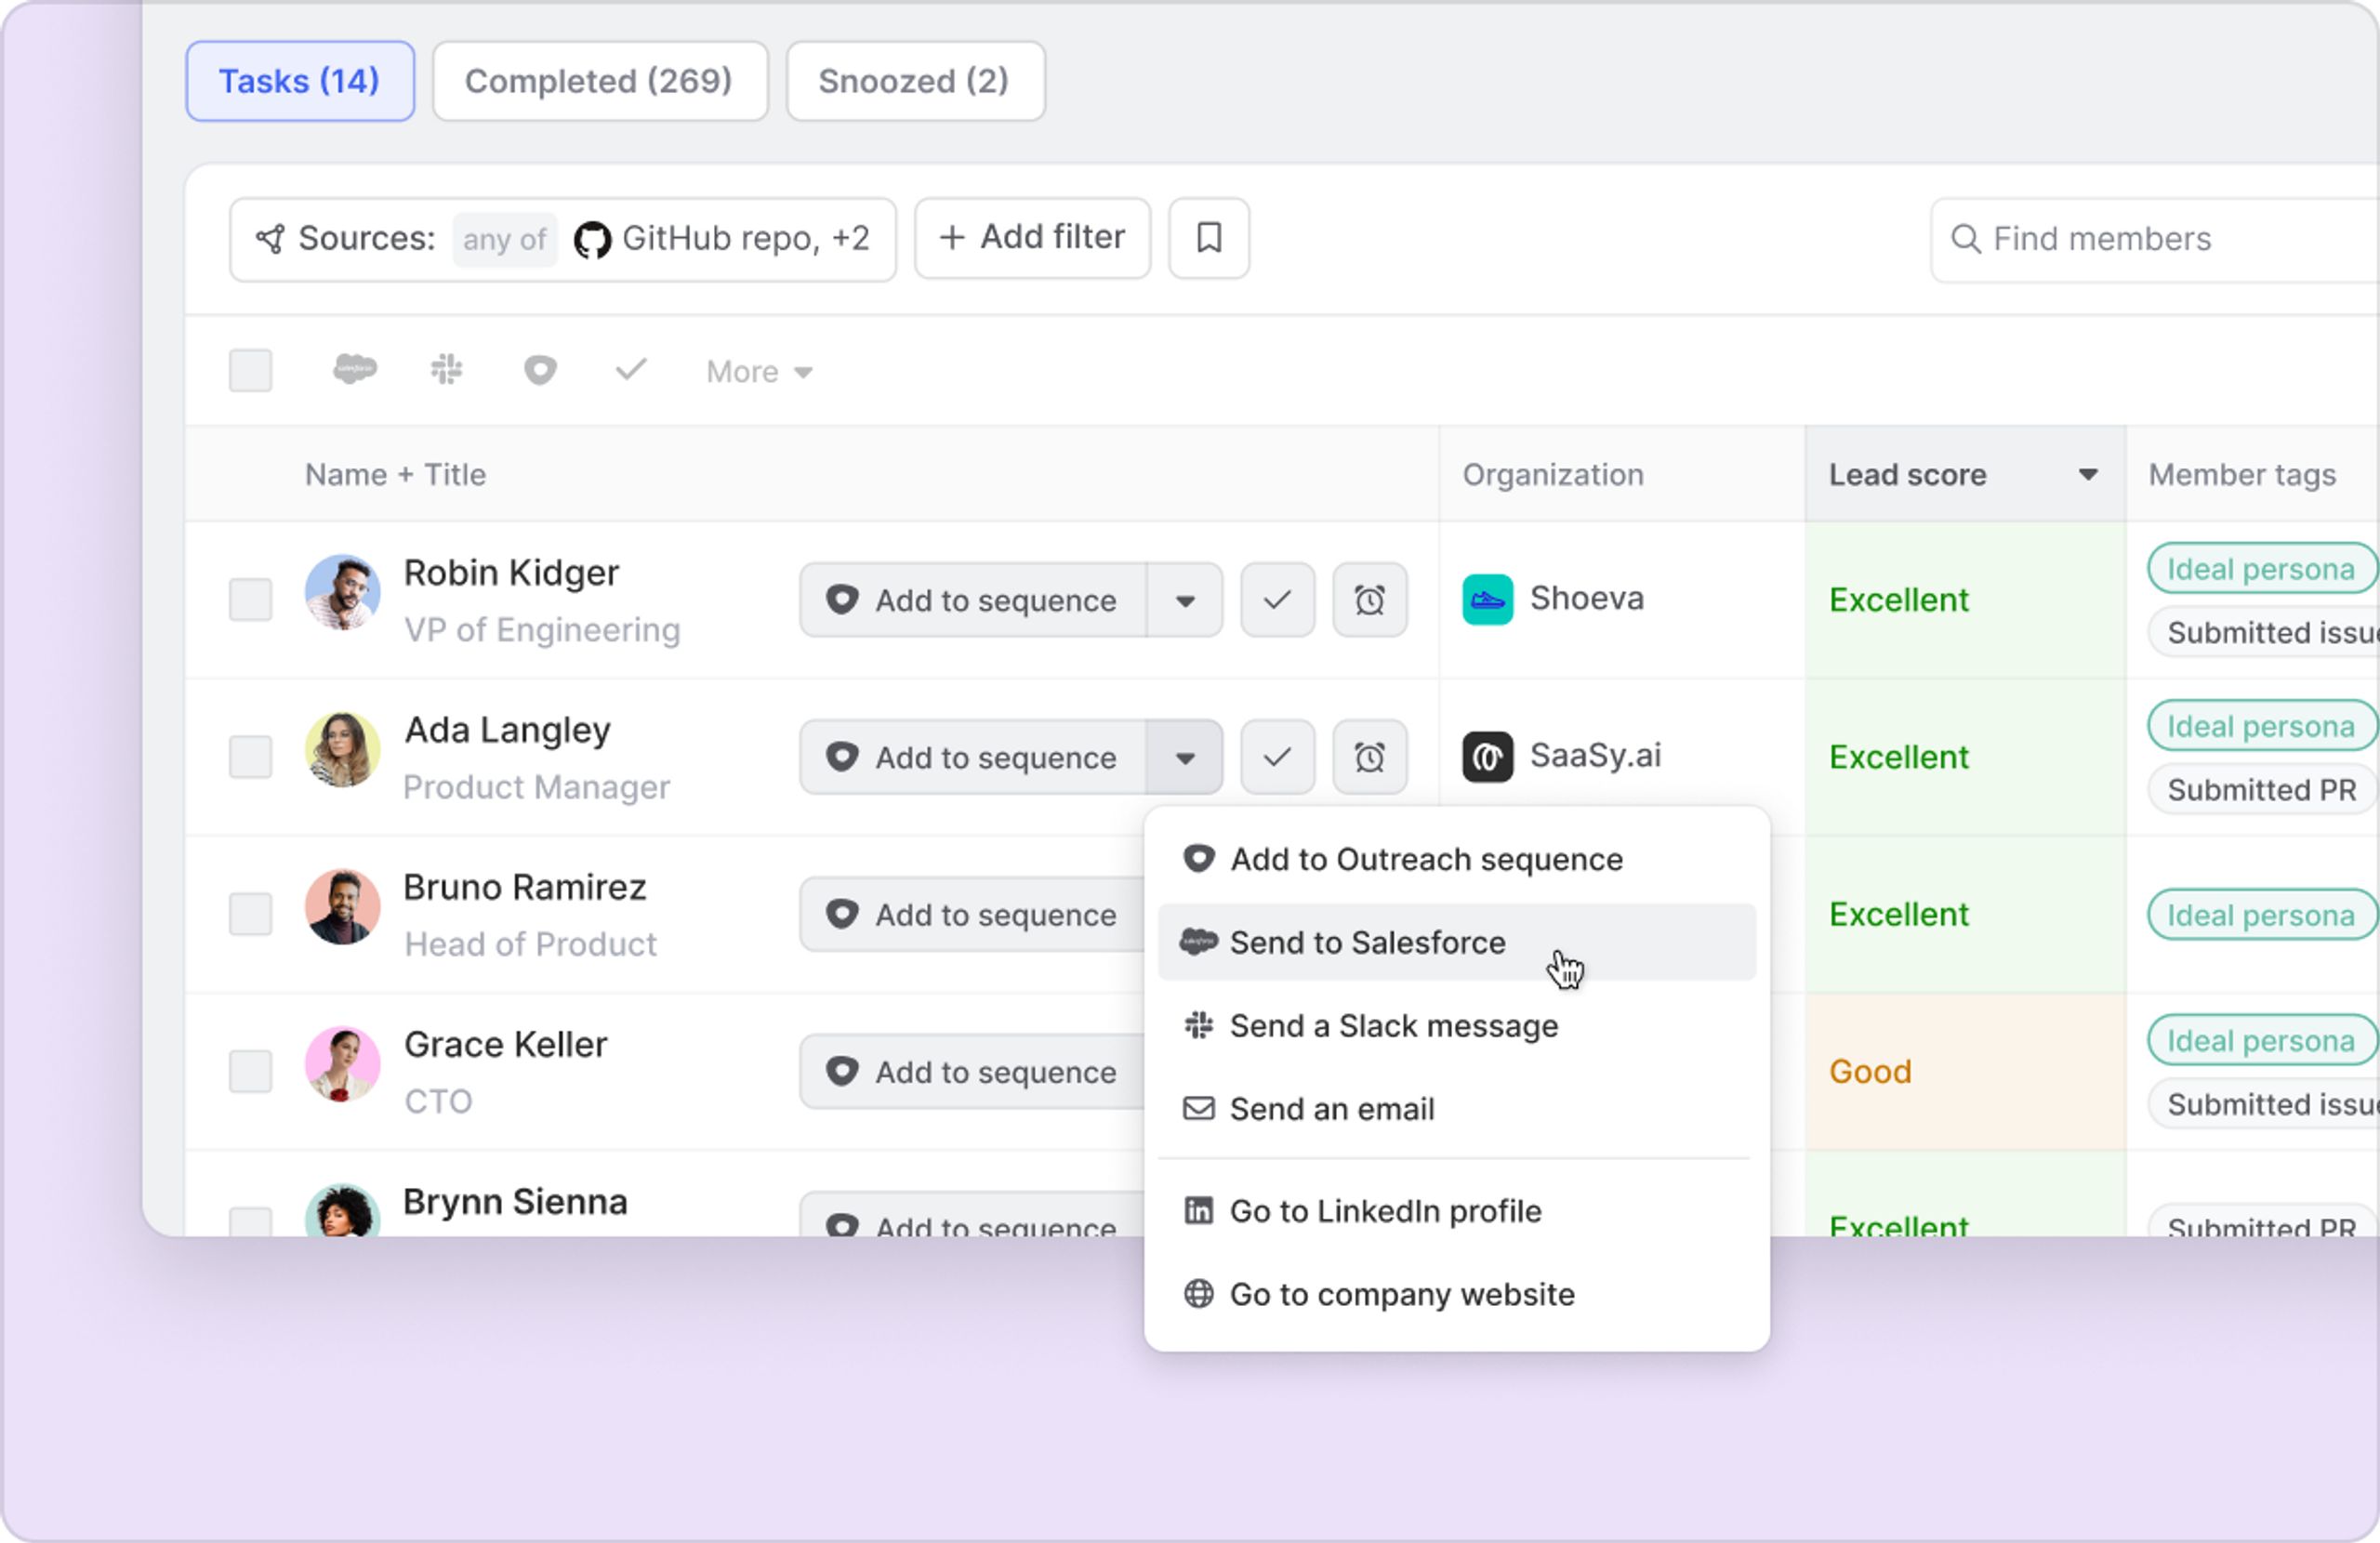Screen dimensions: 2380x1543
Task: Open dropdown arrow beside Robin Kidger's Add to sequence
Action: coord(1185,600)
